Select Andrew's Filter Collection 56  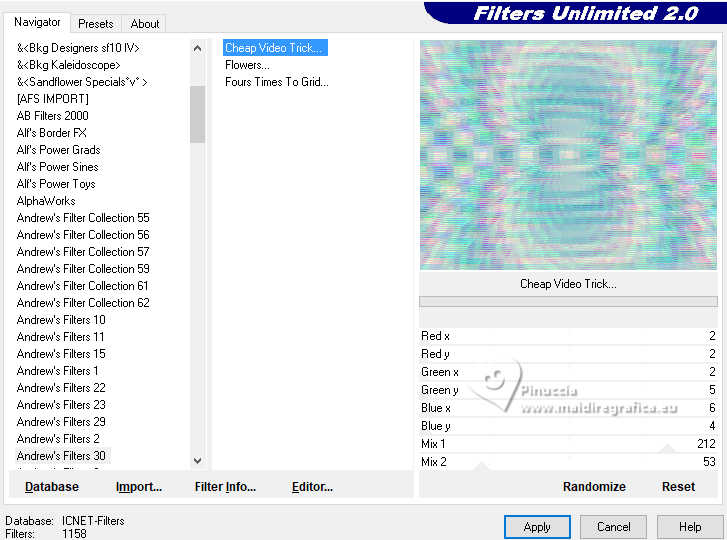click(x=83, y=235)
